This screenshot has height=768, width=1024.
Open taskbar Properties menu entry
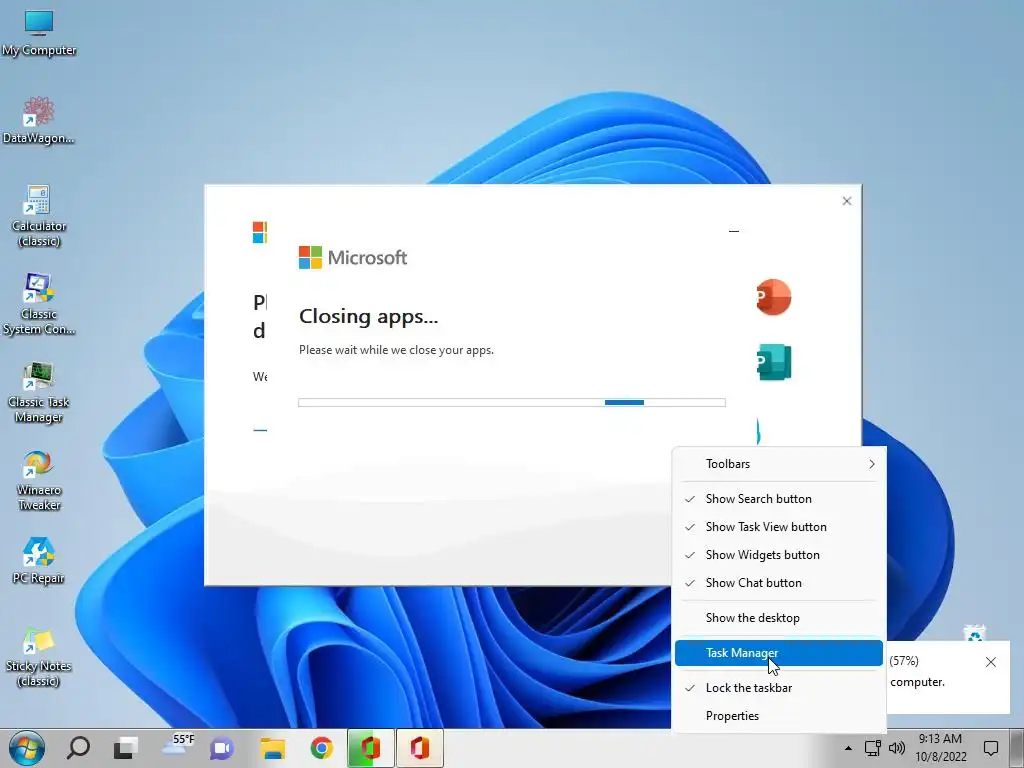[x=779, y=716]
